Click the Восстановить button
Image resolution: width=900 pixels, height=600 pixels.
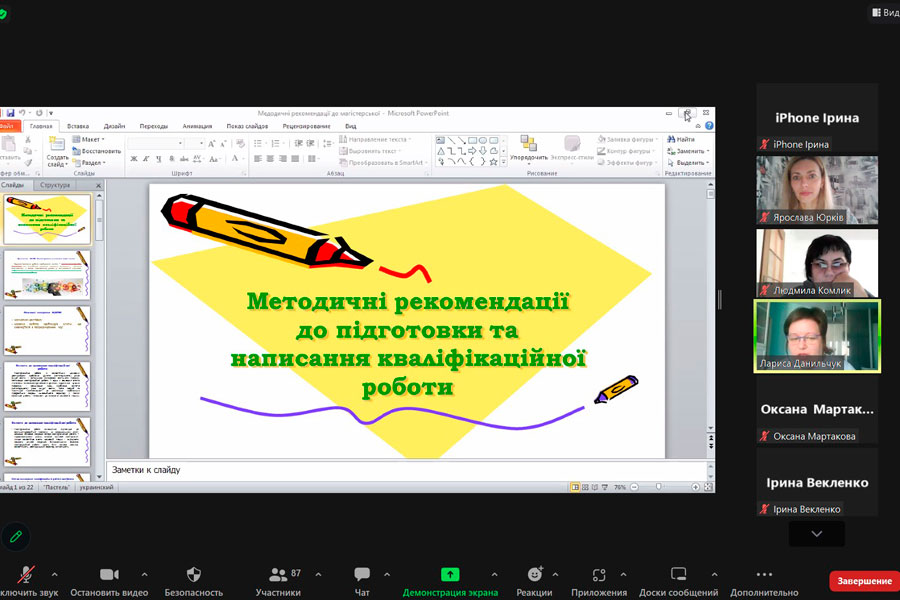[x=96, y=151]
